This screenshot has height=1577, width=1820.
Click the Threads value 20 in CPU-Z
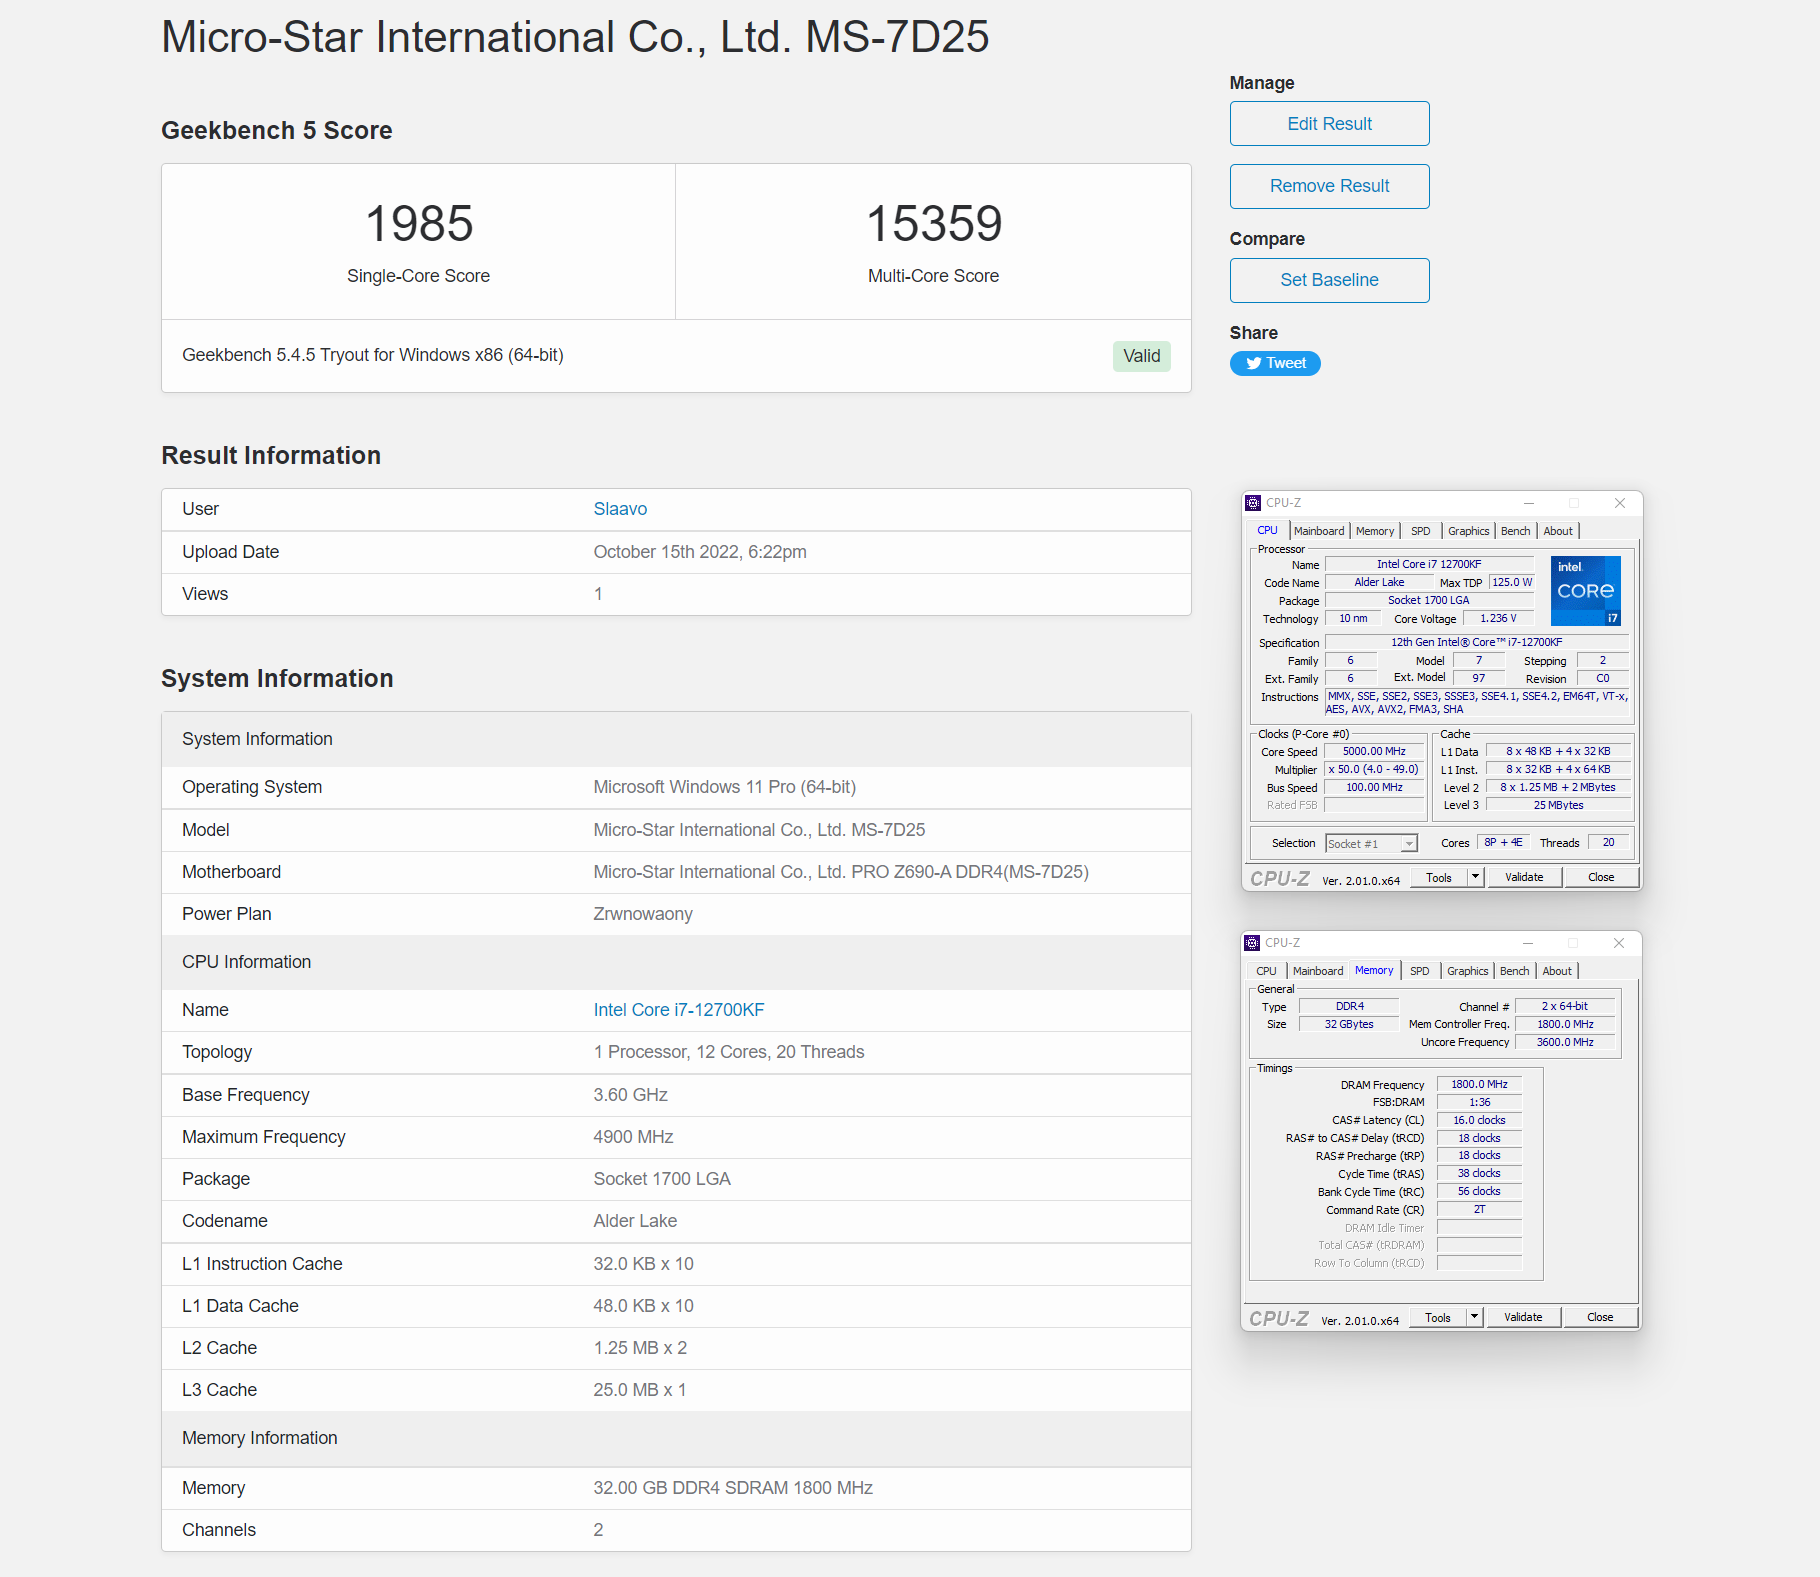1608,843
